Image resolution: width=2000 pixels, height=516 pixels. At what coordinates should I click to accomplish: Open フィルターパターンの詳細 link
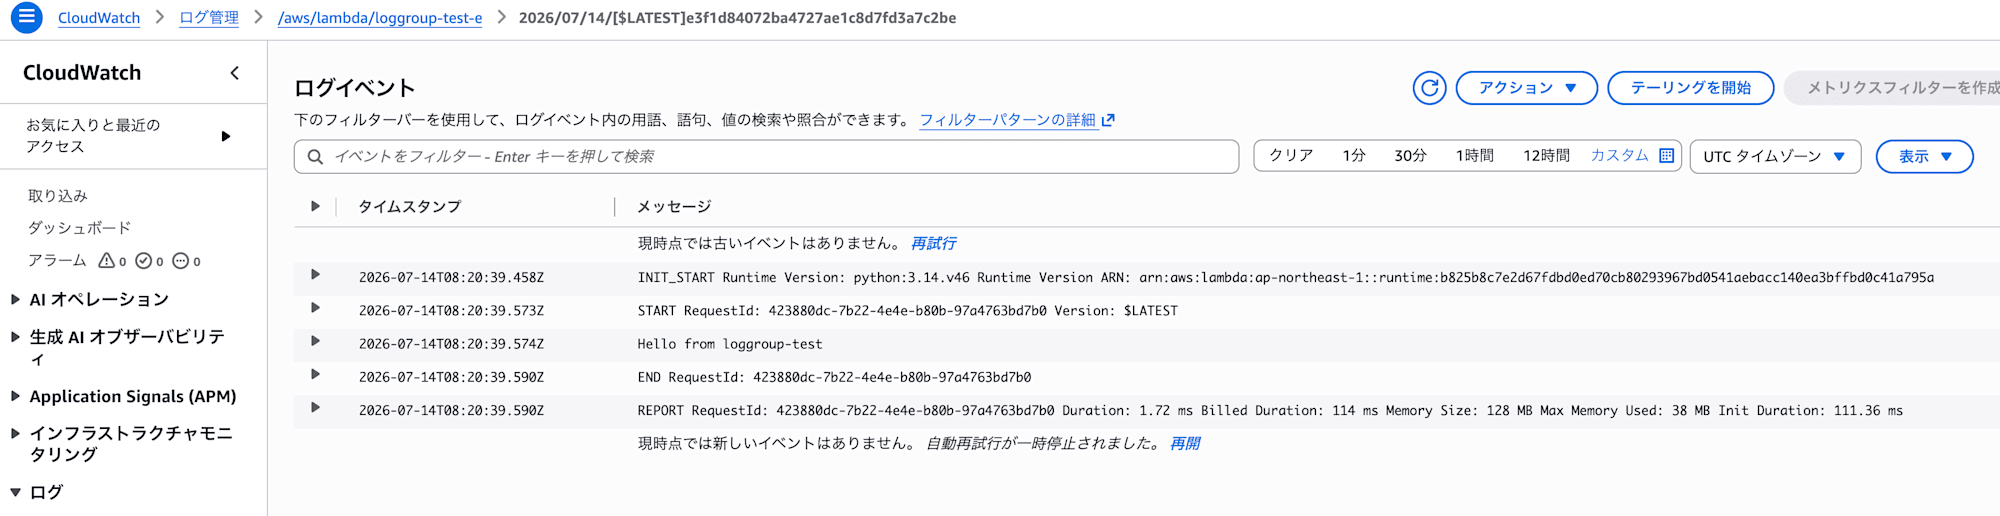pyautogui.click(x=1008, y=120)
